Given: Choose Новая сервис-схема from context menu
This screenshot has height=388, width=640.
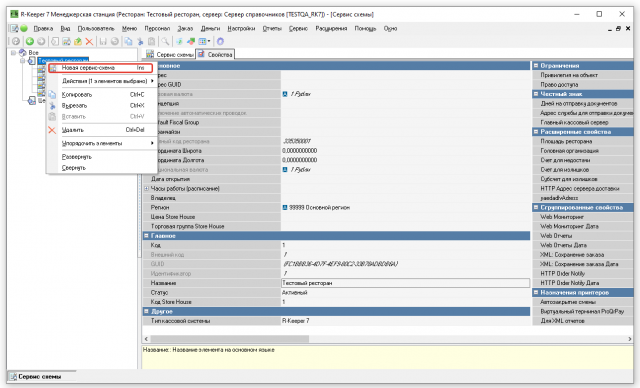Looking at the screenshot, I should coord(100,68).
